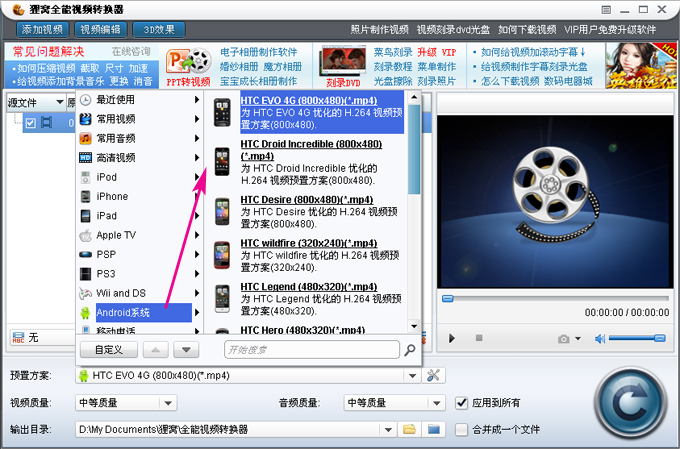This screenshot has height=449, width=680.
Task: Click the magnifier search icon
Action: pyautogui.click(x=409, y=350)
